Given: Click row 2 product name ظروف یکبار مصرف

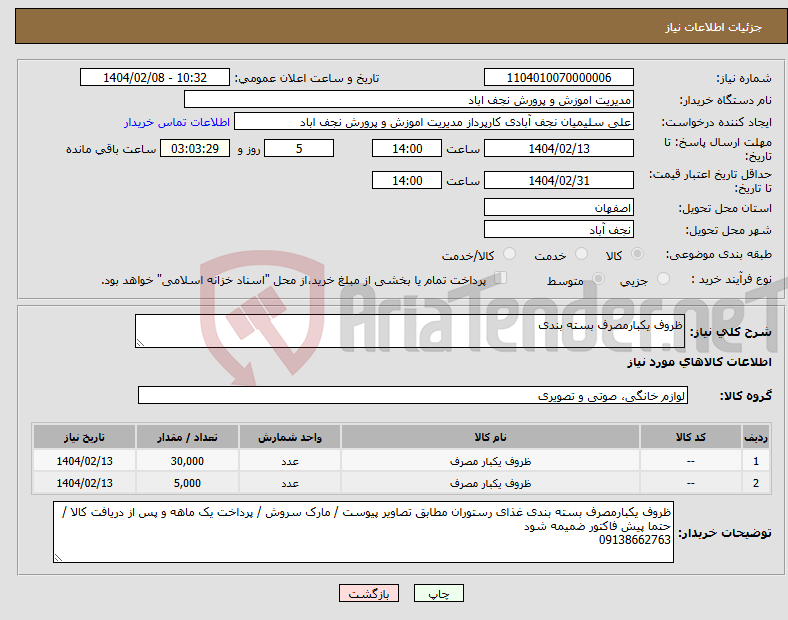Looking at the screenshot, I should click(490, 483).
